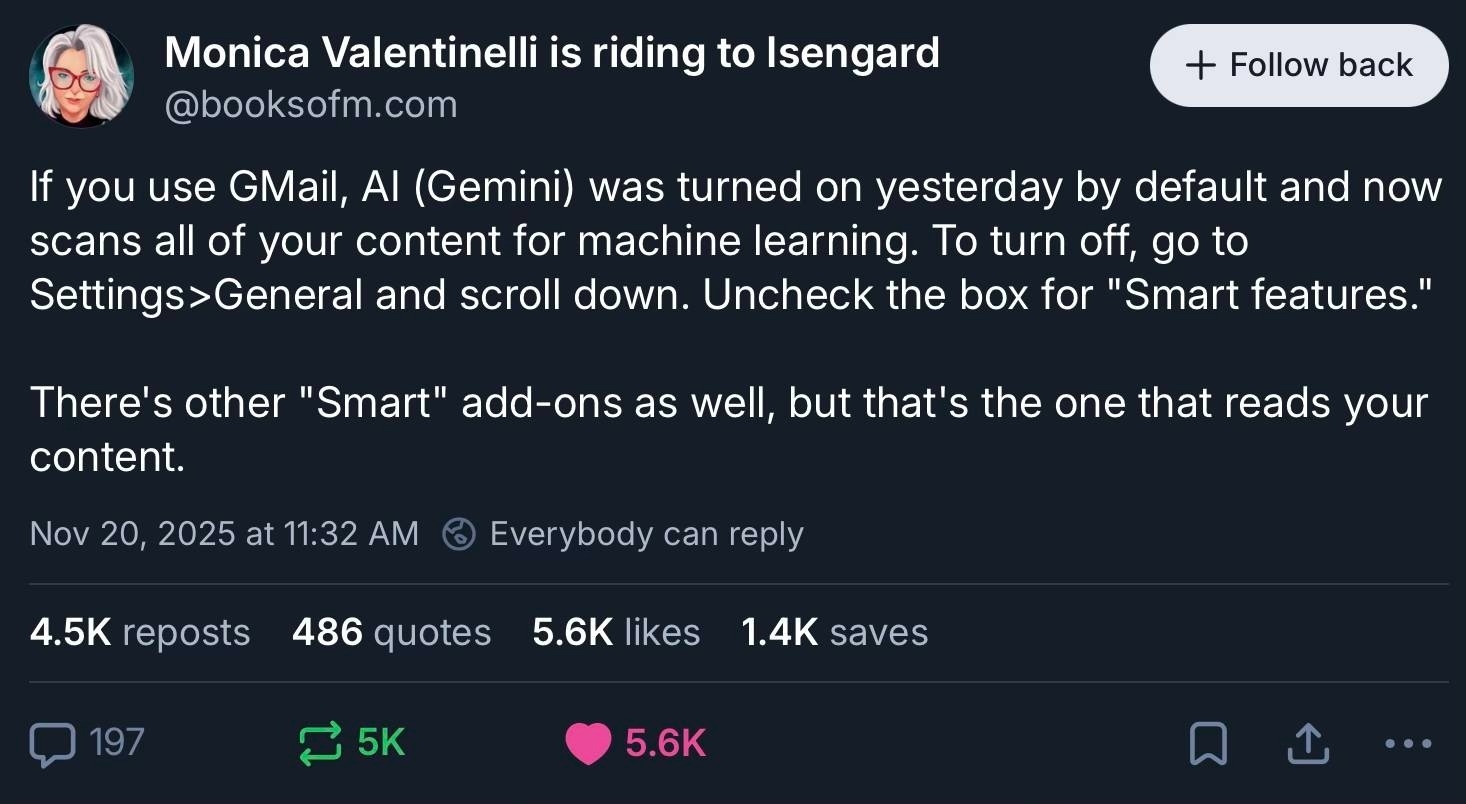This screenshot has height=804, width=1466.
Task: Open the "Everybody can reply" label
Action: pos(646,534)
